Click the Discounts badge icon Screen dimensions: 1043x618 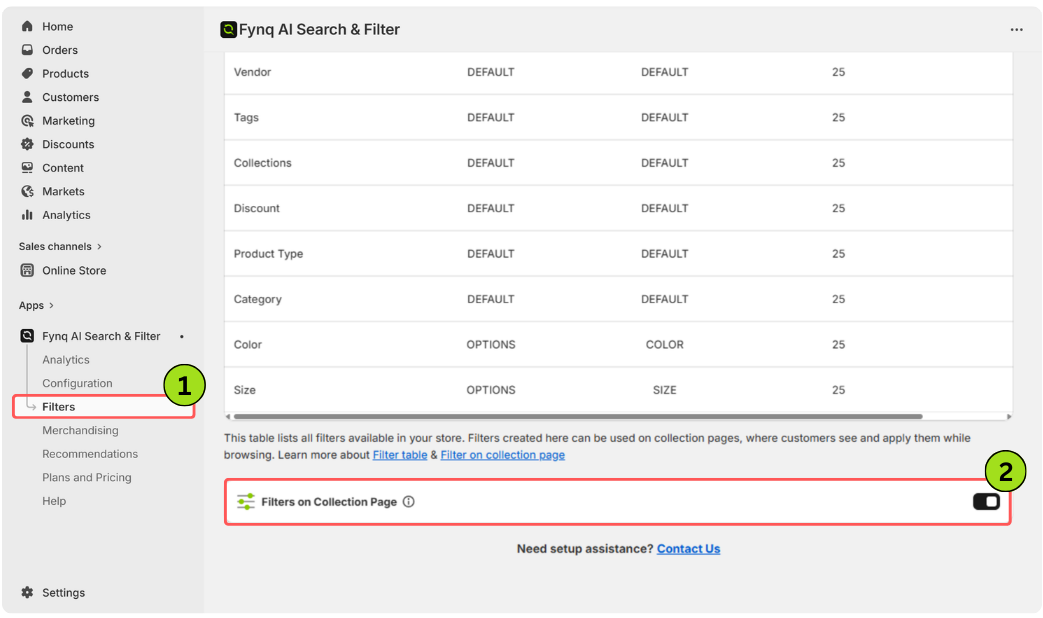click(x=27, y=144)
